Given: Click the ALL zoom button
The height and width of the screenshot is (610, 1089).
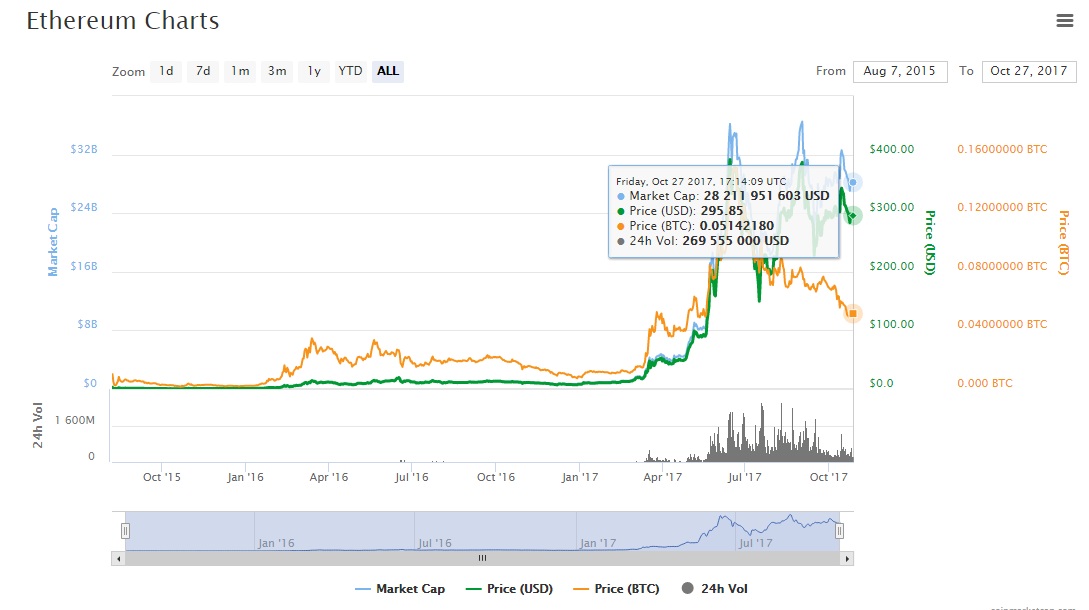Looking at the screenshot, I should pos(388,71).
